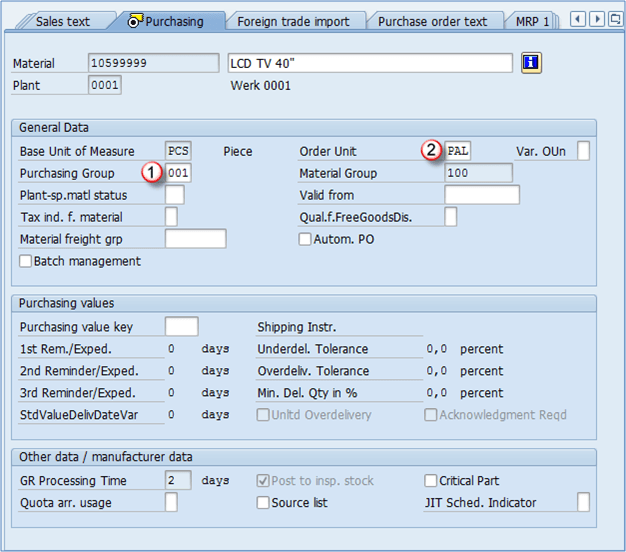The height and width of the screenshot is (552, 626).
Task: Switch to the Sales text tab
Action: tap(62, 21)
